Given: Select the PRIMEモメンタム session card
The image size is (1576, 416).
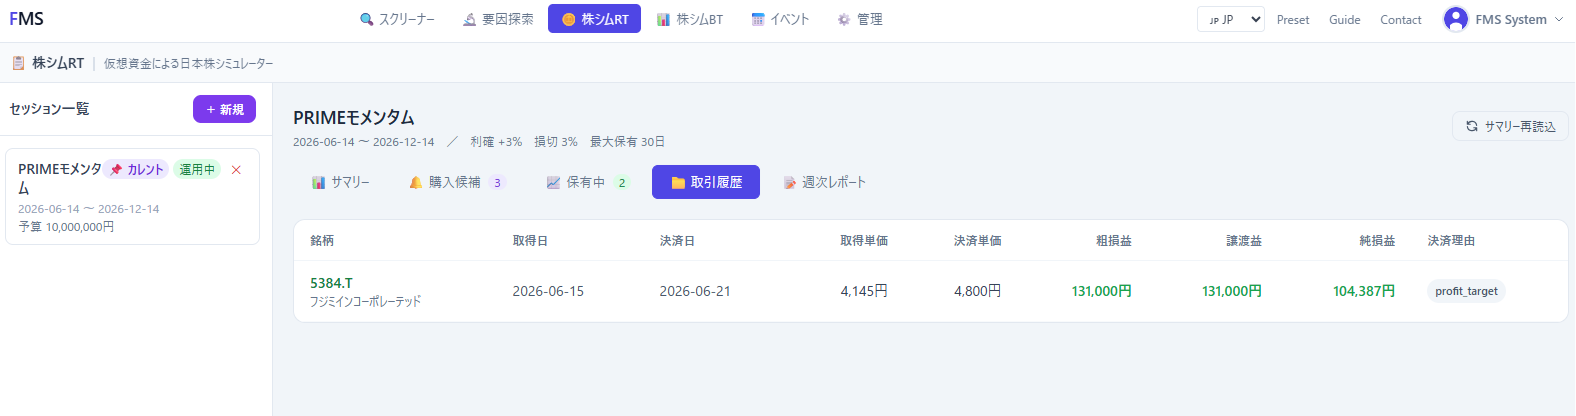Looking at the screenshot, I should click(x=132, y=196).
